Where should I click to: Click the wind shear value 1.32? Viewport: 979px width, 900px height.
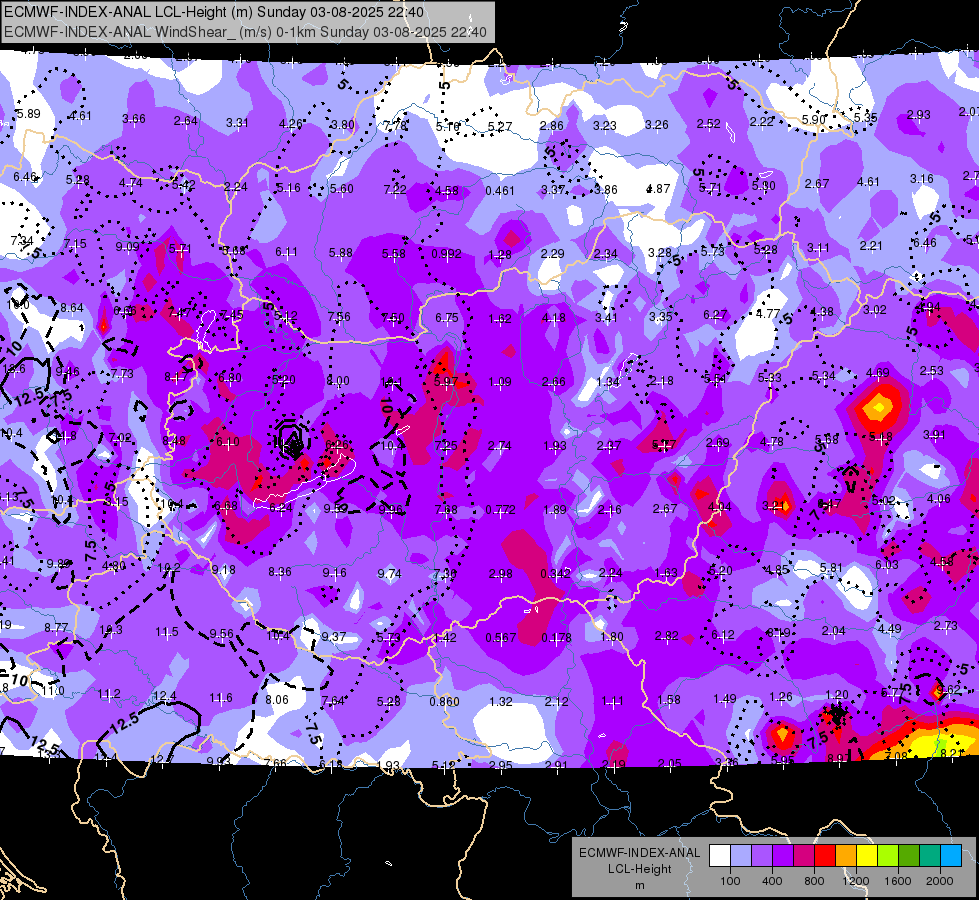point(500,702)
